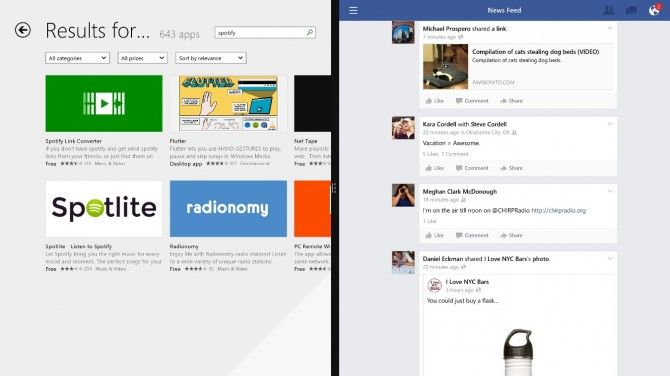Open the orange PC Remote app tile
The height and width of the screenshot is (376, 670).
312,209
